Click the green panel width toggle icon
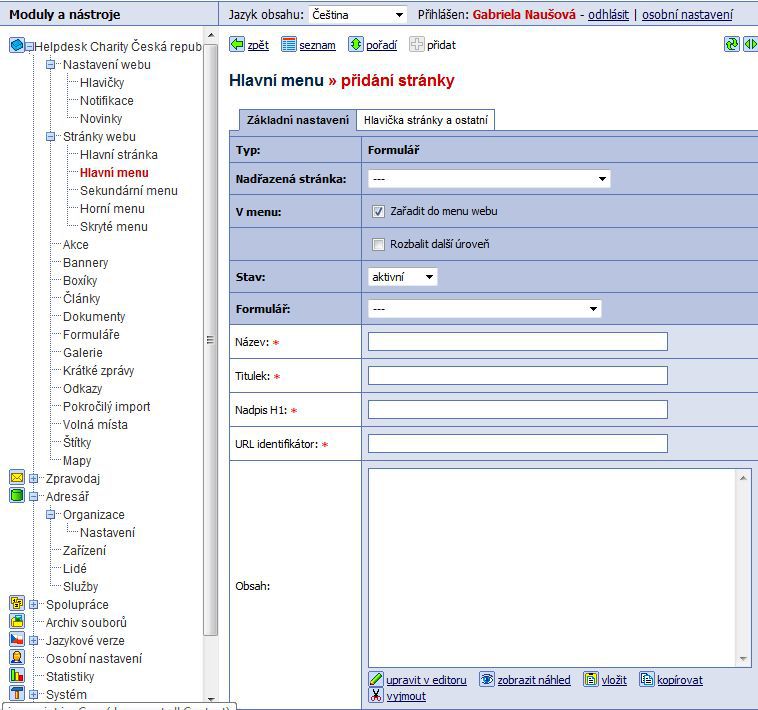Screen dimensions: 758x710 (x=750, y=44)
